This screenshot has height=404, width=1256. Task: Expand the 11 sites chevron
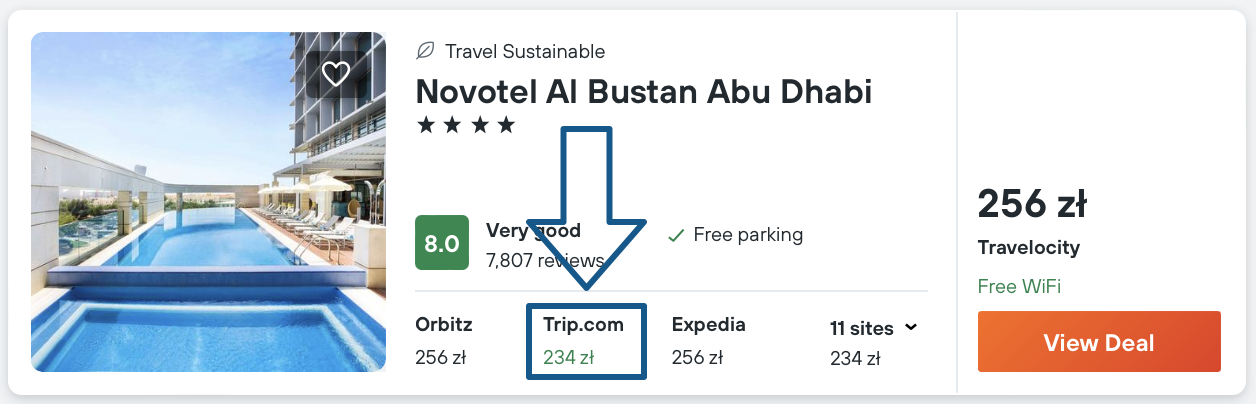[910, 327]
